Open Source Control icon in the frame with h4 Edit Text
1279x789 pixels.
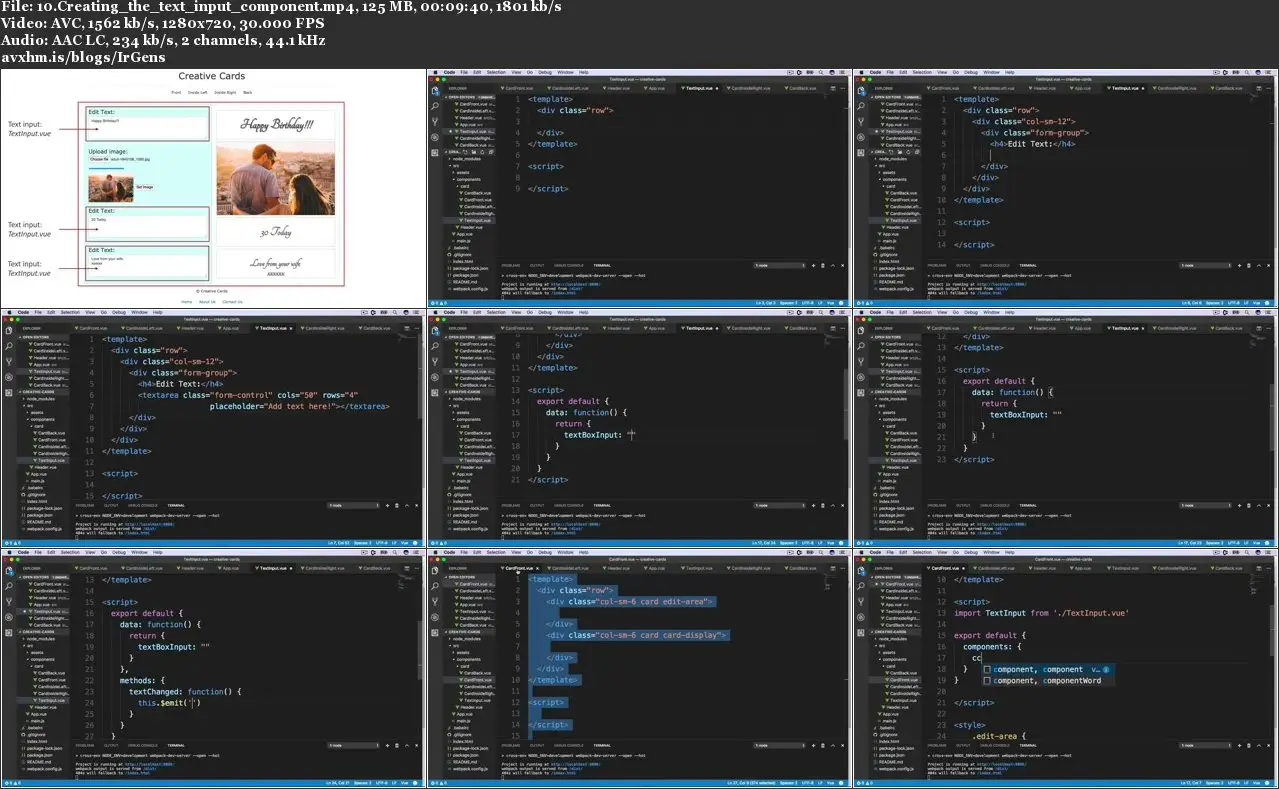(x=860, y=121)
